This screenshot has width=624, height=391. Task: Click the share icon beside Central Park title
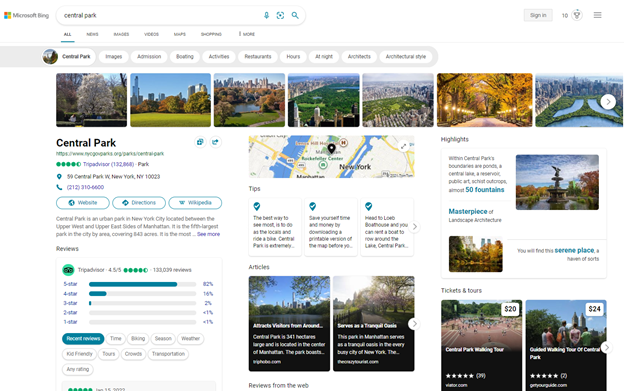click(215, 142)
